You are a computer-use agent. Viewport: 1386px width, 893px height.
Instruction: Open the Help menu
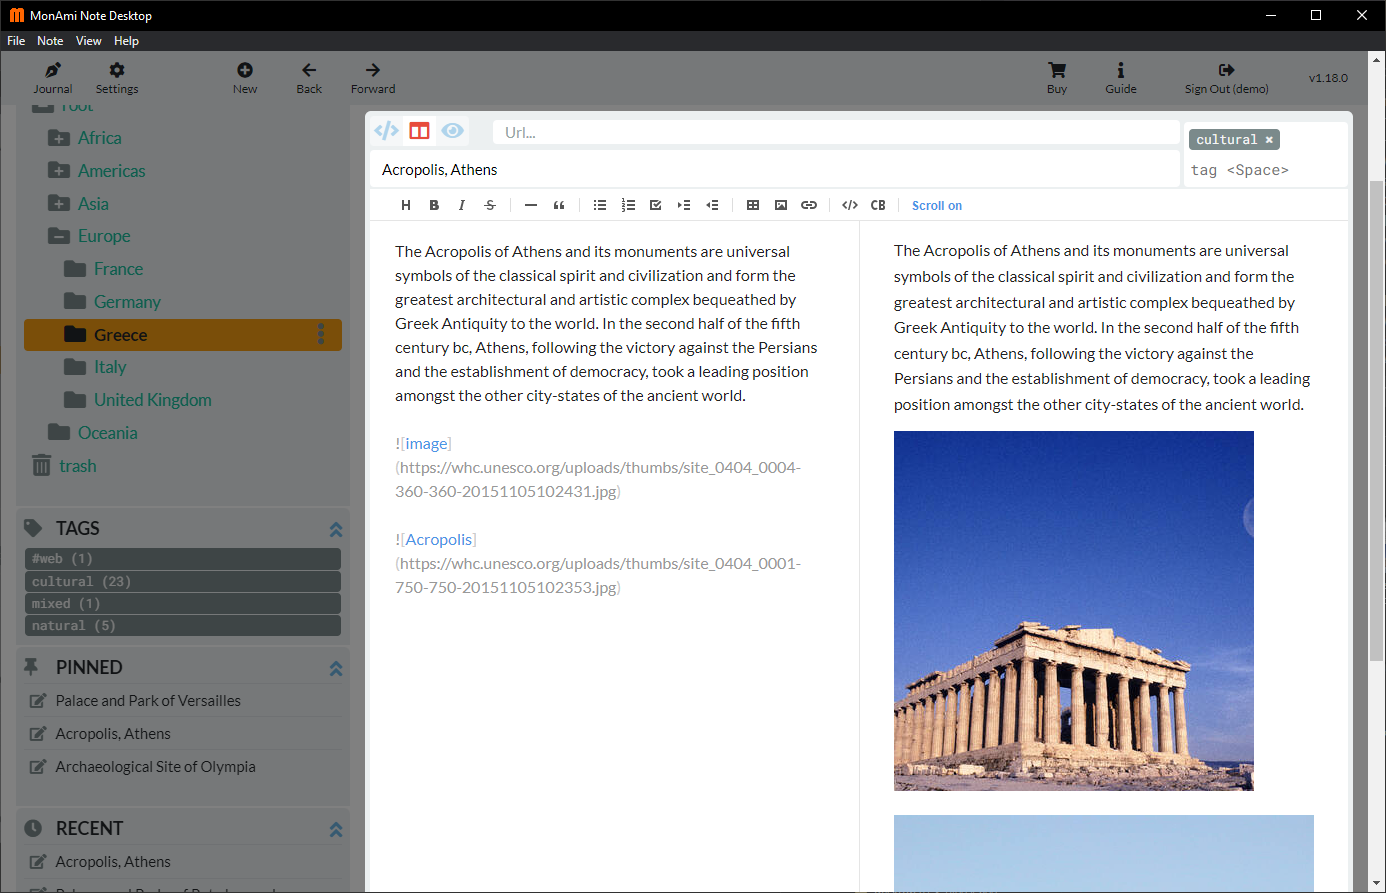coord(126,41)
